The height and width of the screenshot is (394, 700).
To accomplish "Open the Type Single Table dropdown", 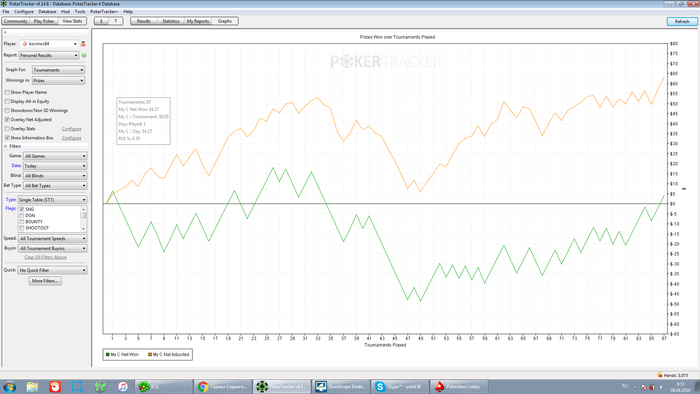I will tap(52, 200).
